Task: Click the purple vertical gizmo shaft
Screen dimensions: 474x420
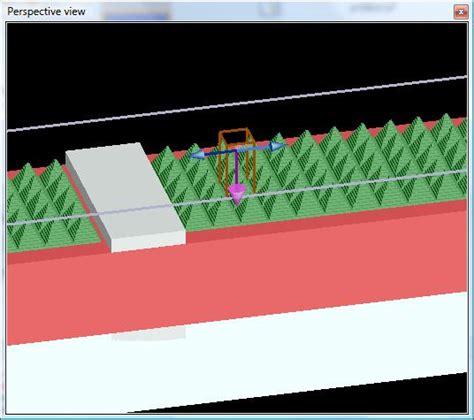Action: click(x=236, y=168)
